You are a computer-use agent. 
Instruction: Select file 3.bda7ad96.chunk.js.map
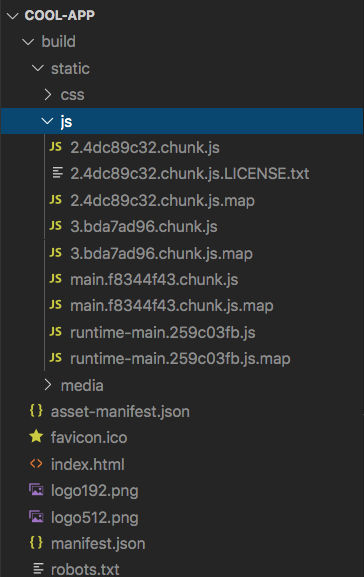(x=162, y=254)
